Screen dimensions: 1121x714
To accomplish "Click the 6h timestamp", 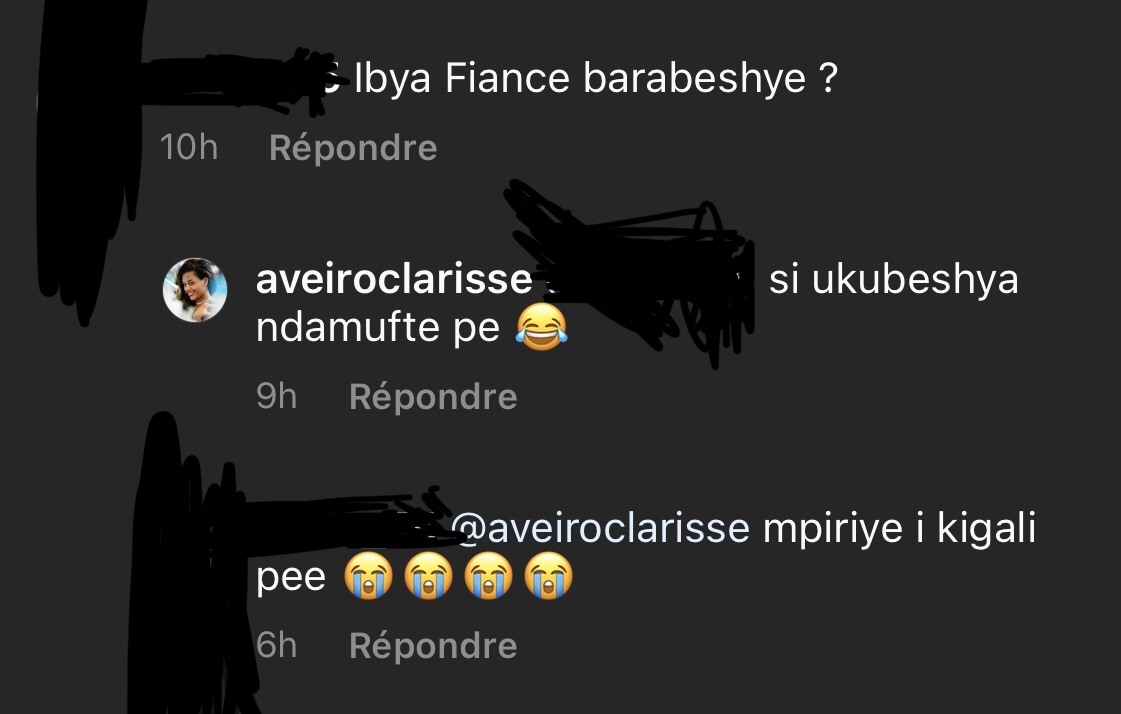I will pyautogui.click(x=277, y=645).
